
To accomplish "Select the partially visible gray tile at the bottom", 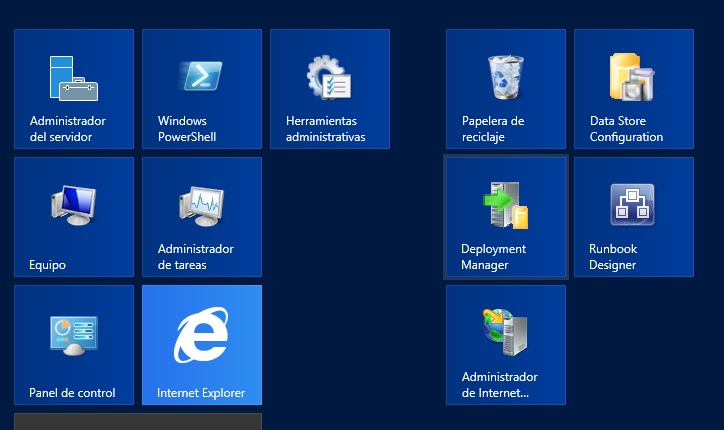I will tap(137, 421).
